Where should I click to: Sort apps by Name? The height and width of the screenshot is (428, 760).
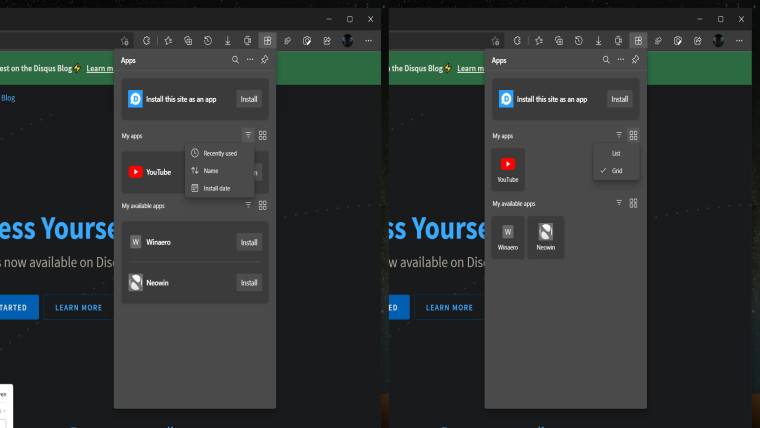(x=220, y=171)
